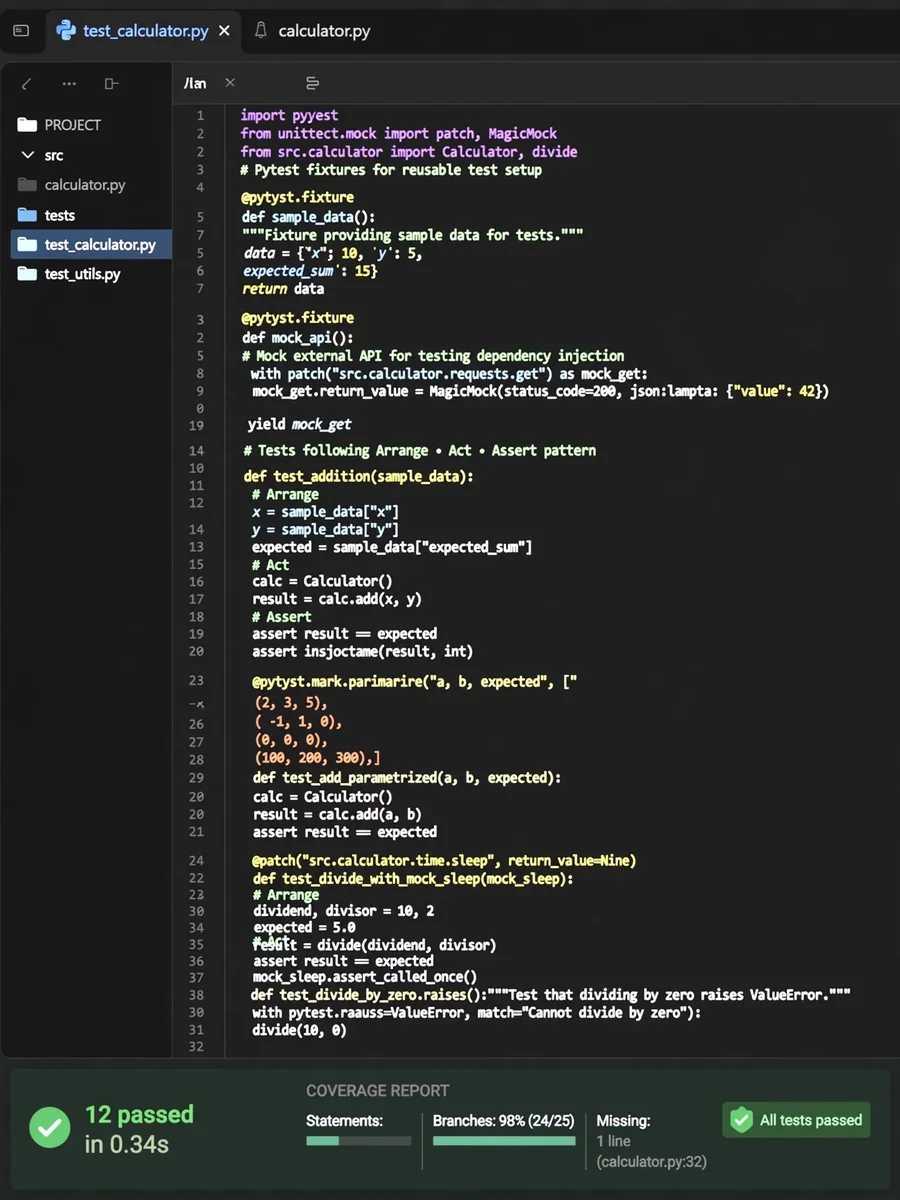Select the src folder label
The image size is (900, 1200).
pos(54,155)
